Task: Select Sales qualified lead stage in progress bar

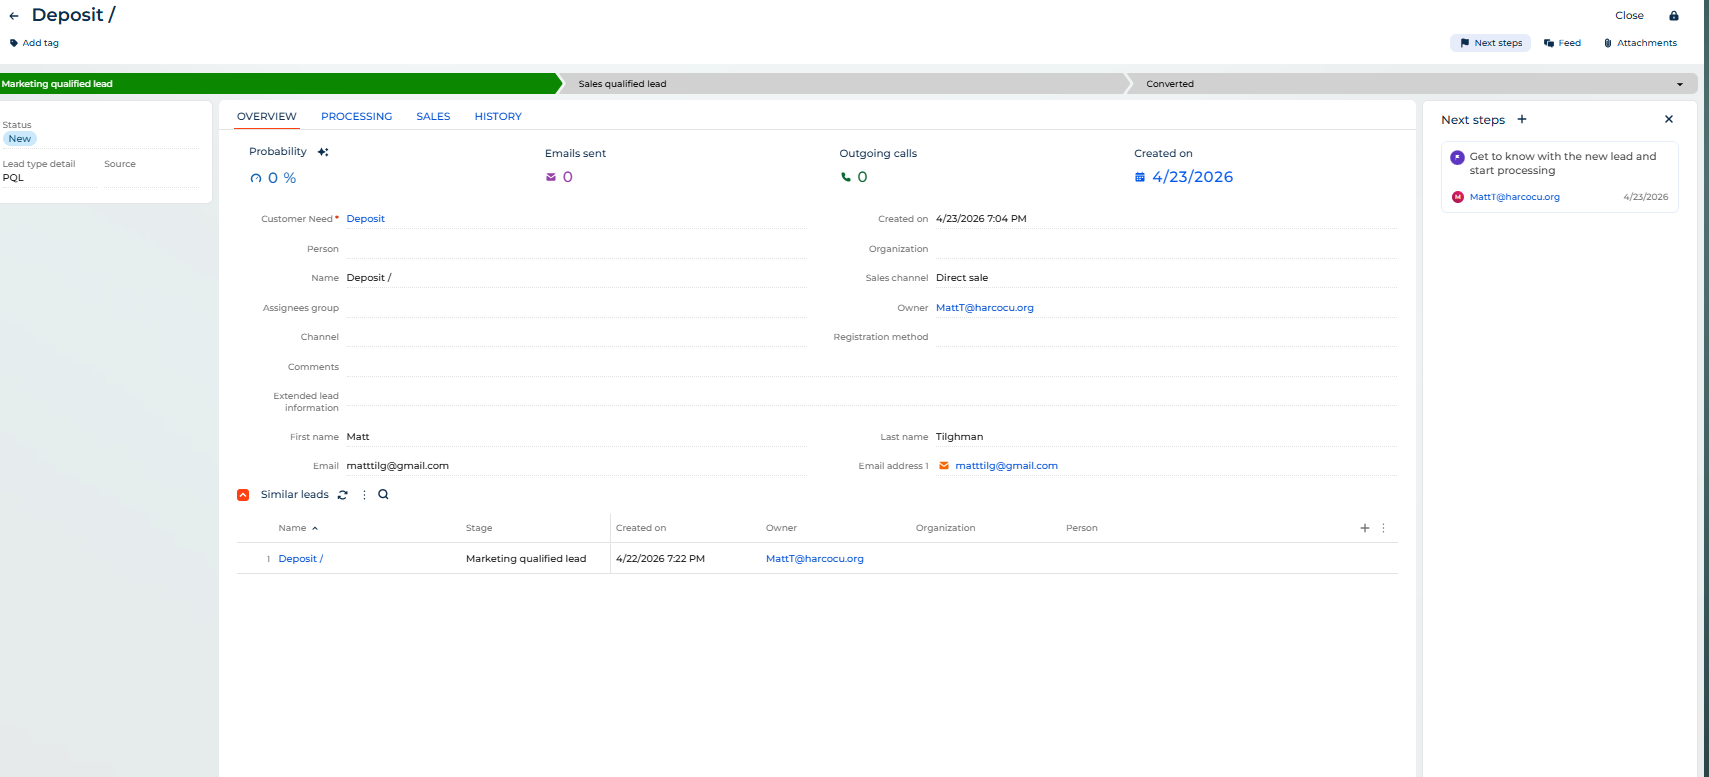Action: [x=622, y=84]
